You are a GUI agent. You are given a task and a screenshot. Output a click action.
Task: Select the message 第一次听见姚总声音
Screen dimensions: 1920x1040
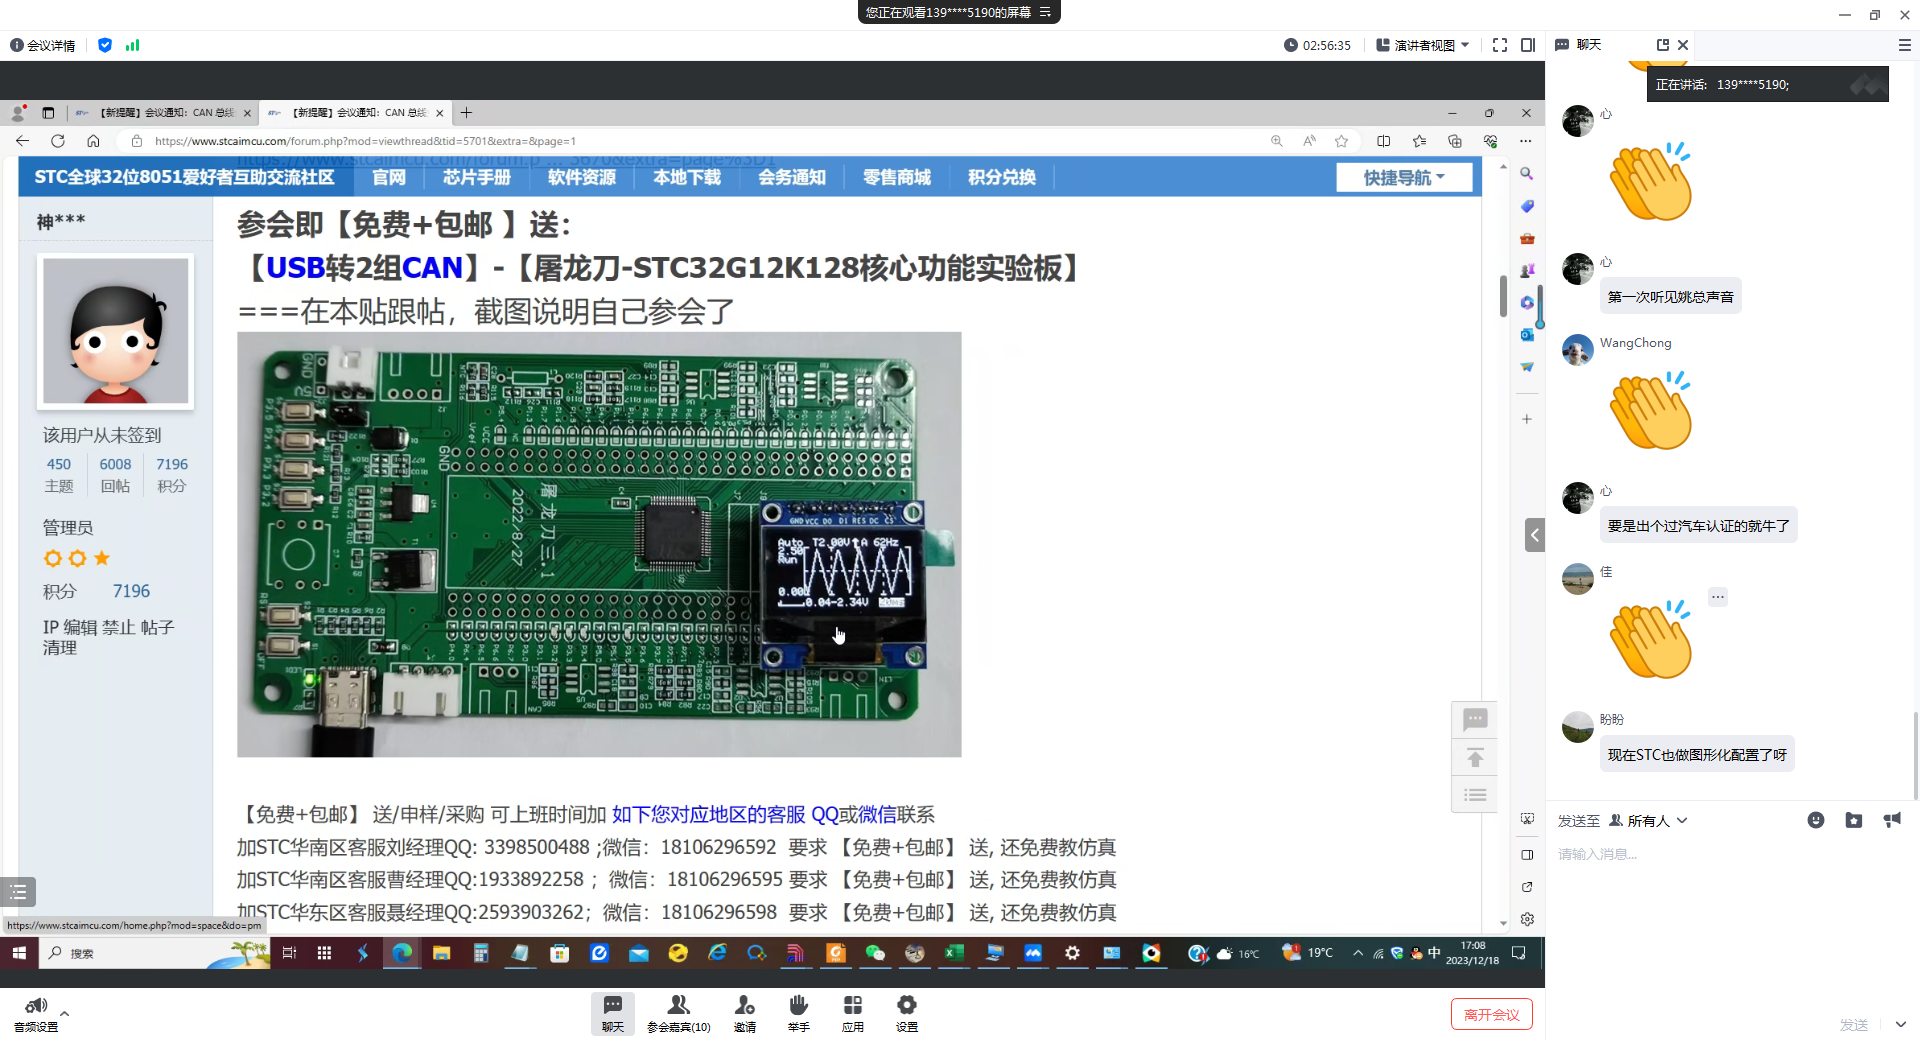tap(1670, 297)
